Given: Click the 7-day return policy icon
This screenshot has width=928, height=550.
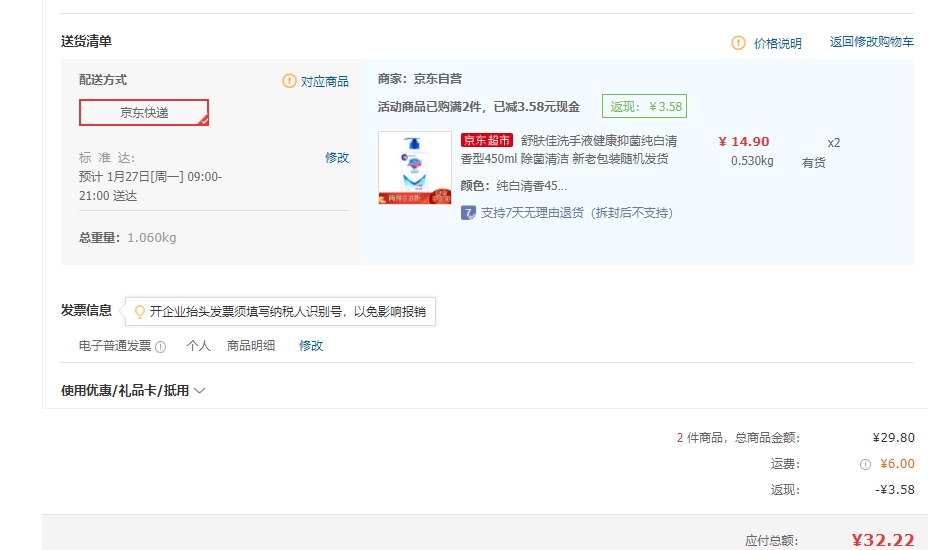Looking at the screenshot, I should tap(468, 213).
